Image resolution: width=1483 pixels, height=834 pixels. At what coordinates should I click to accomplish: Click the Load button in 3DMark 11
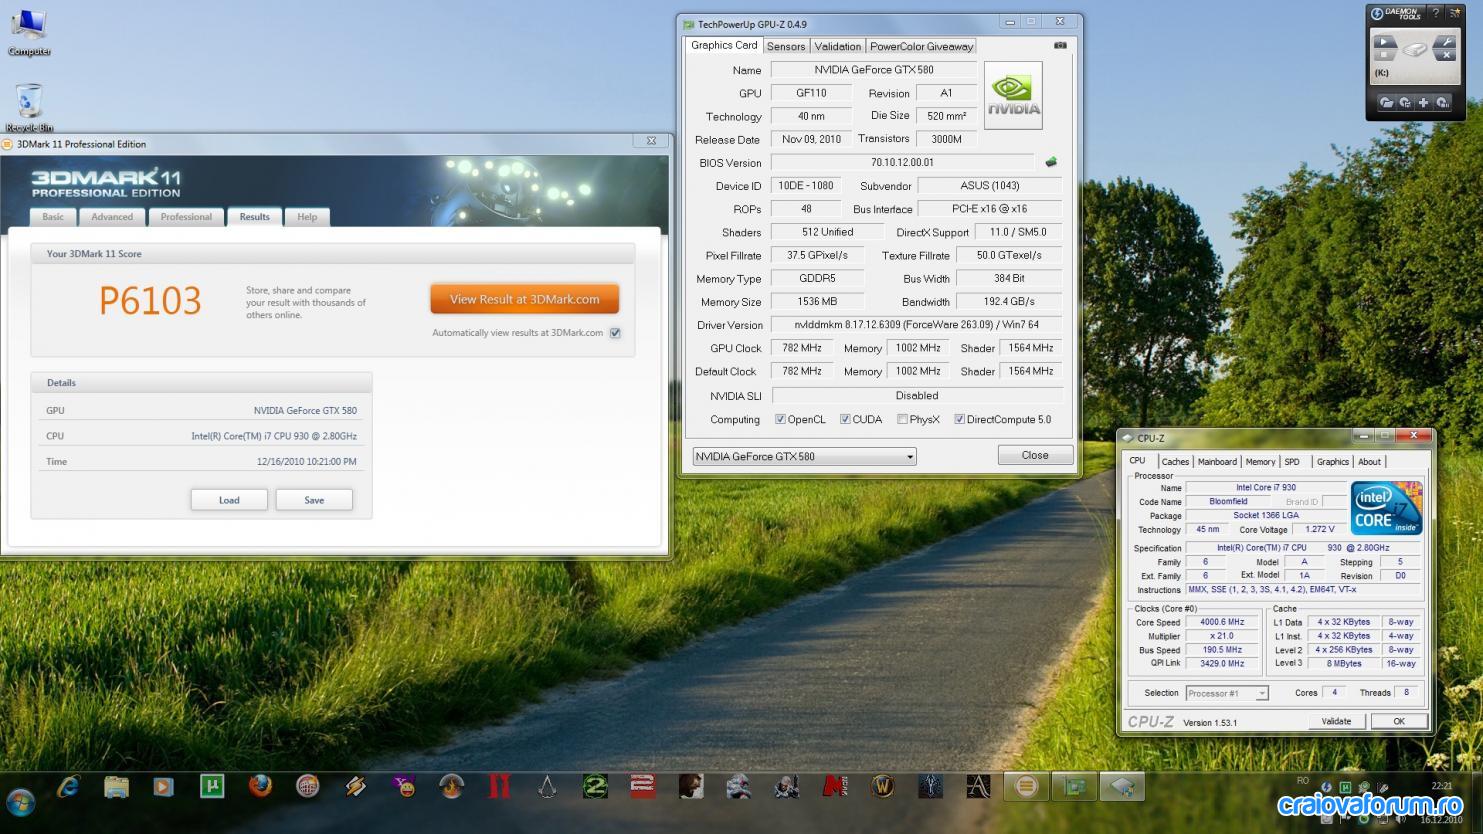[x=229, y=500]
